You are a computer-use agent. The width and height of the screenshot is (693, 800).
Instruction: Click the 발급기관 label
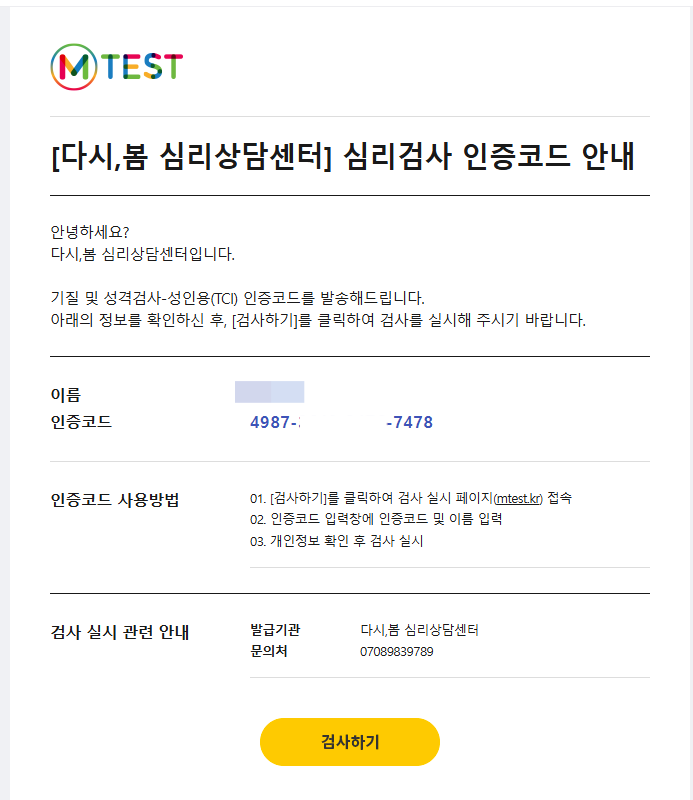point(275,630)
